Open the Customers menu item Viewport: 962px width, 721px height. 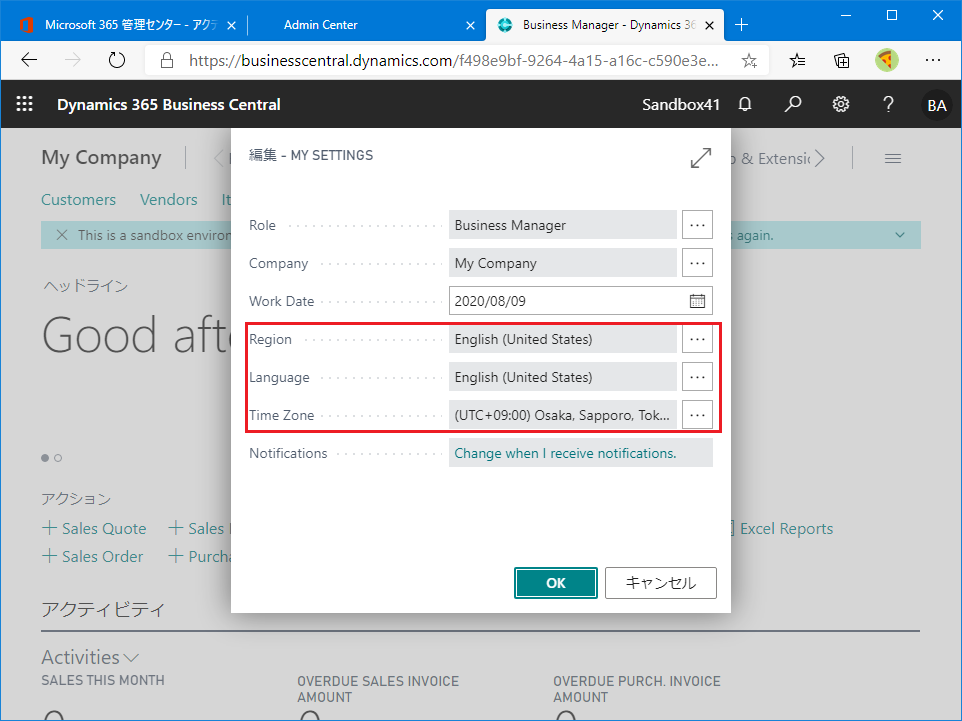[x=79, y=199]
